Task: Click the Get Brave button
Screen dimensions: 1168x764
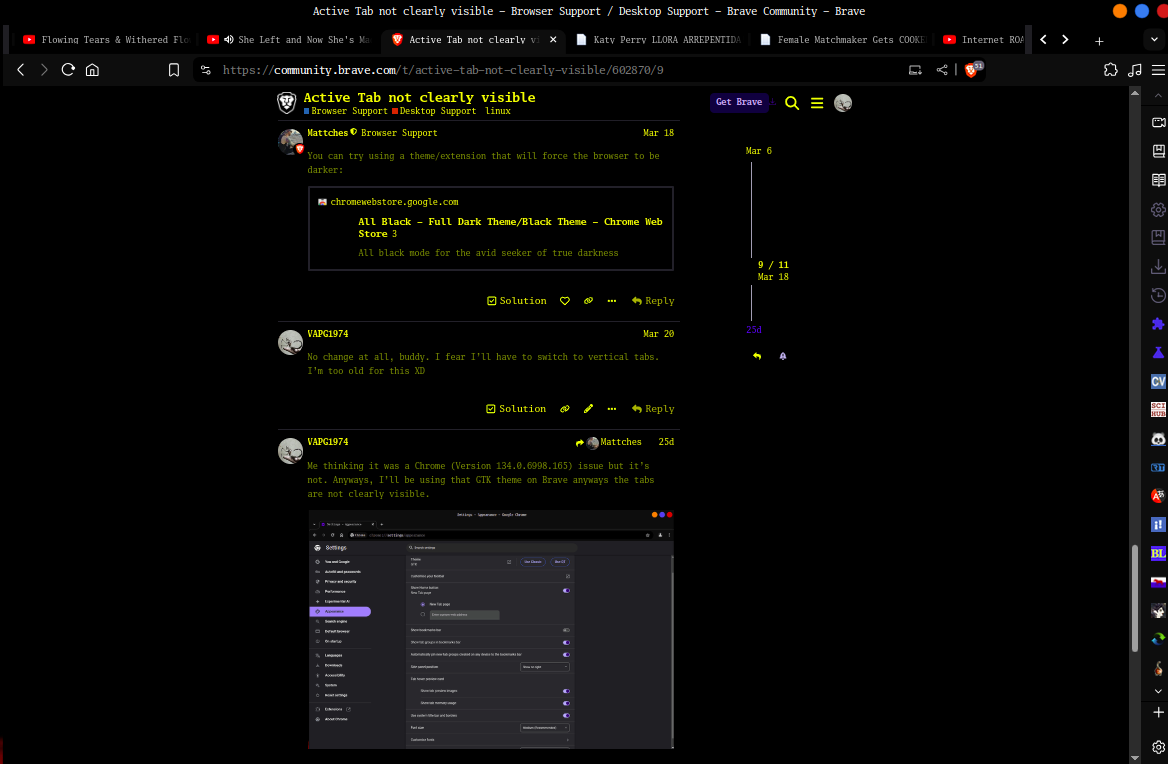Action: (739, 102)
